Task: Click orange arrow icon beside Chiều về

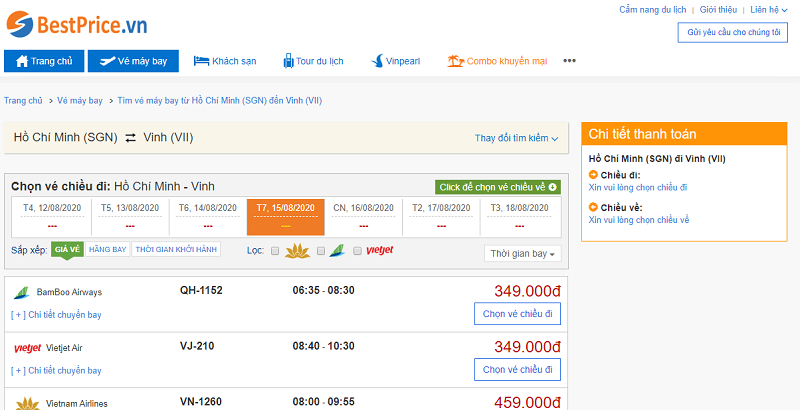Action: 593,207
